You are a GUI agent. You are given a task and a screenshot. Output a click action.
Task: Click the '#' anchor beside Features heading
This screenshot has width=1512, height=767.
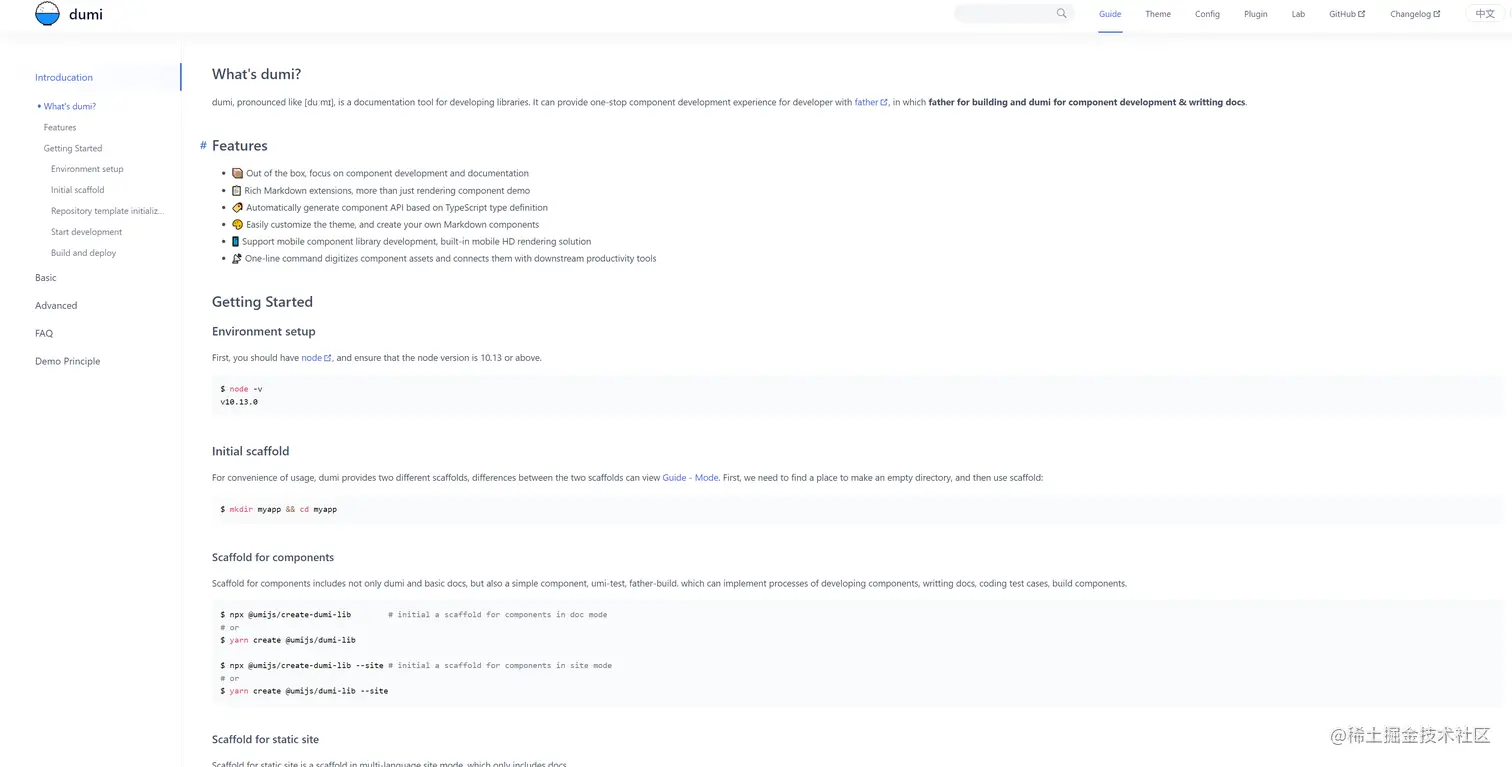pos(203,146)
